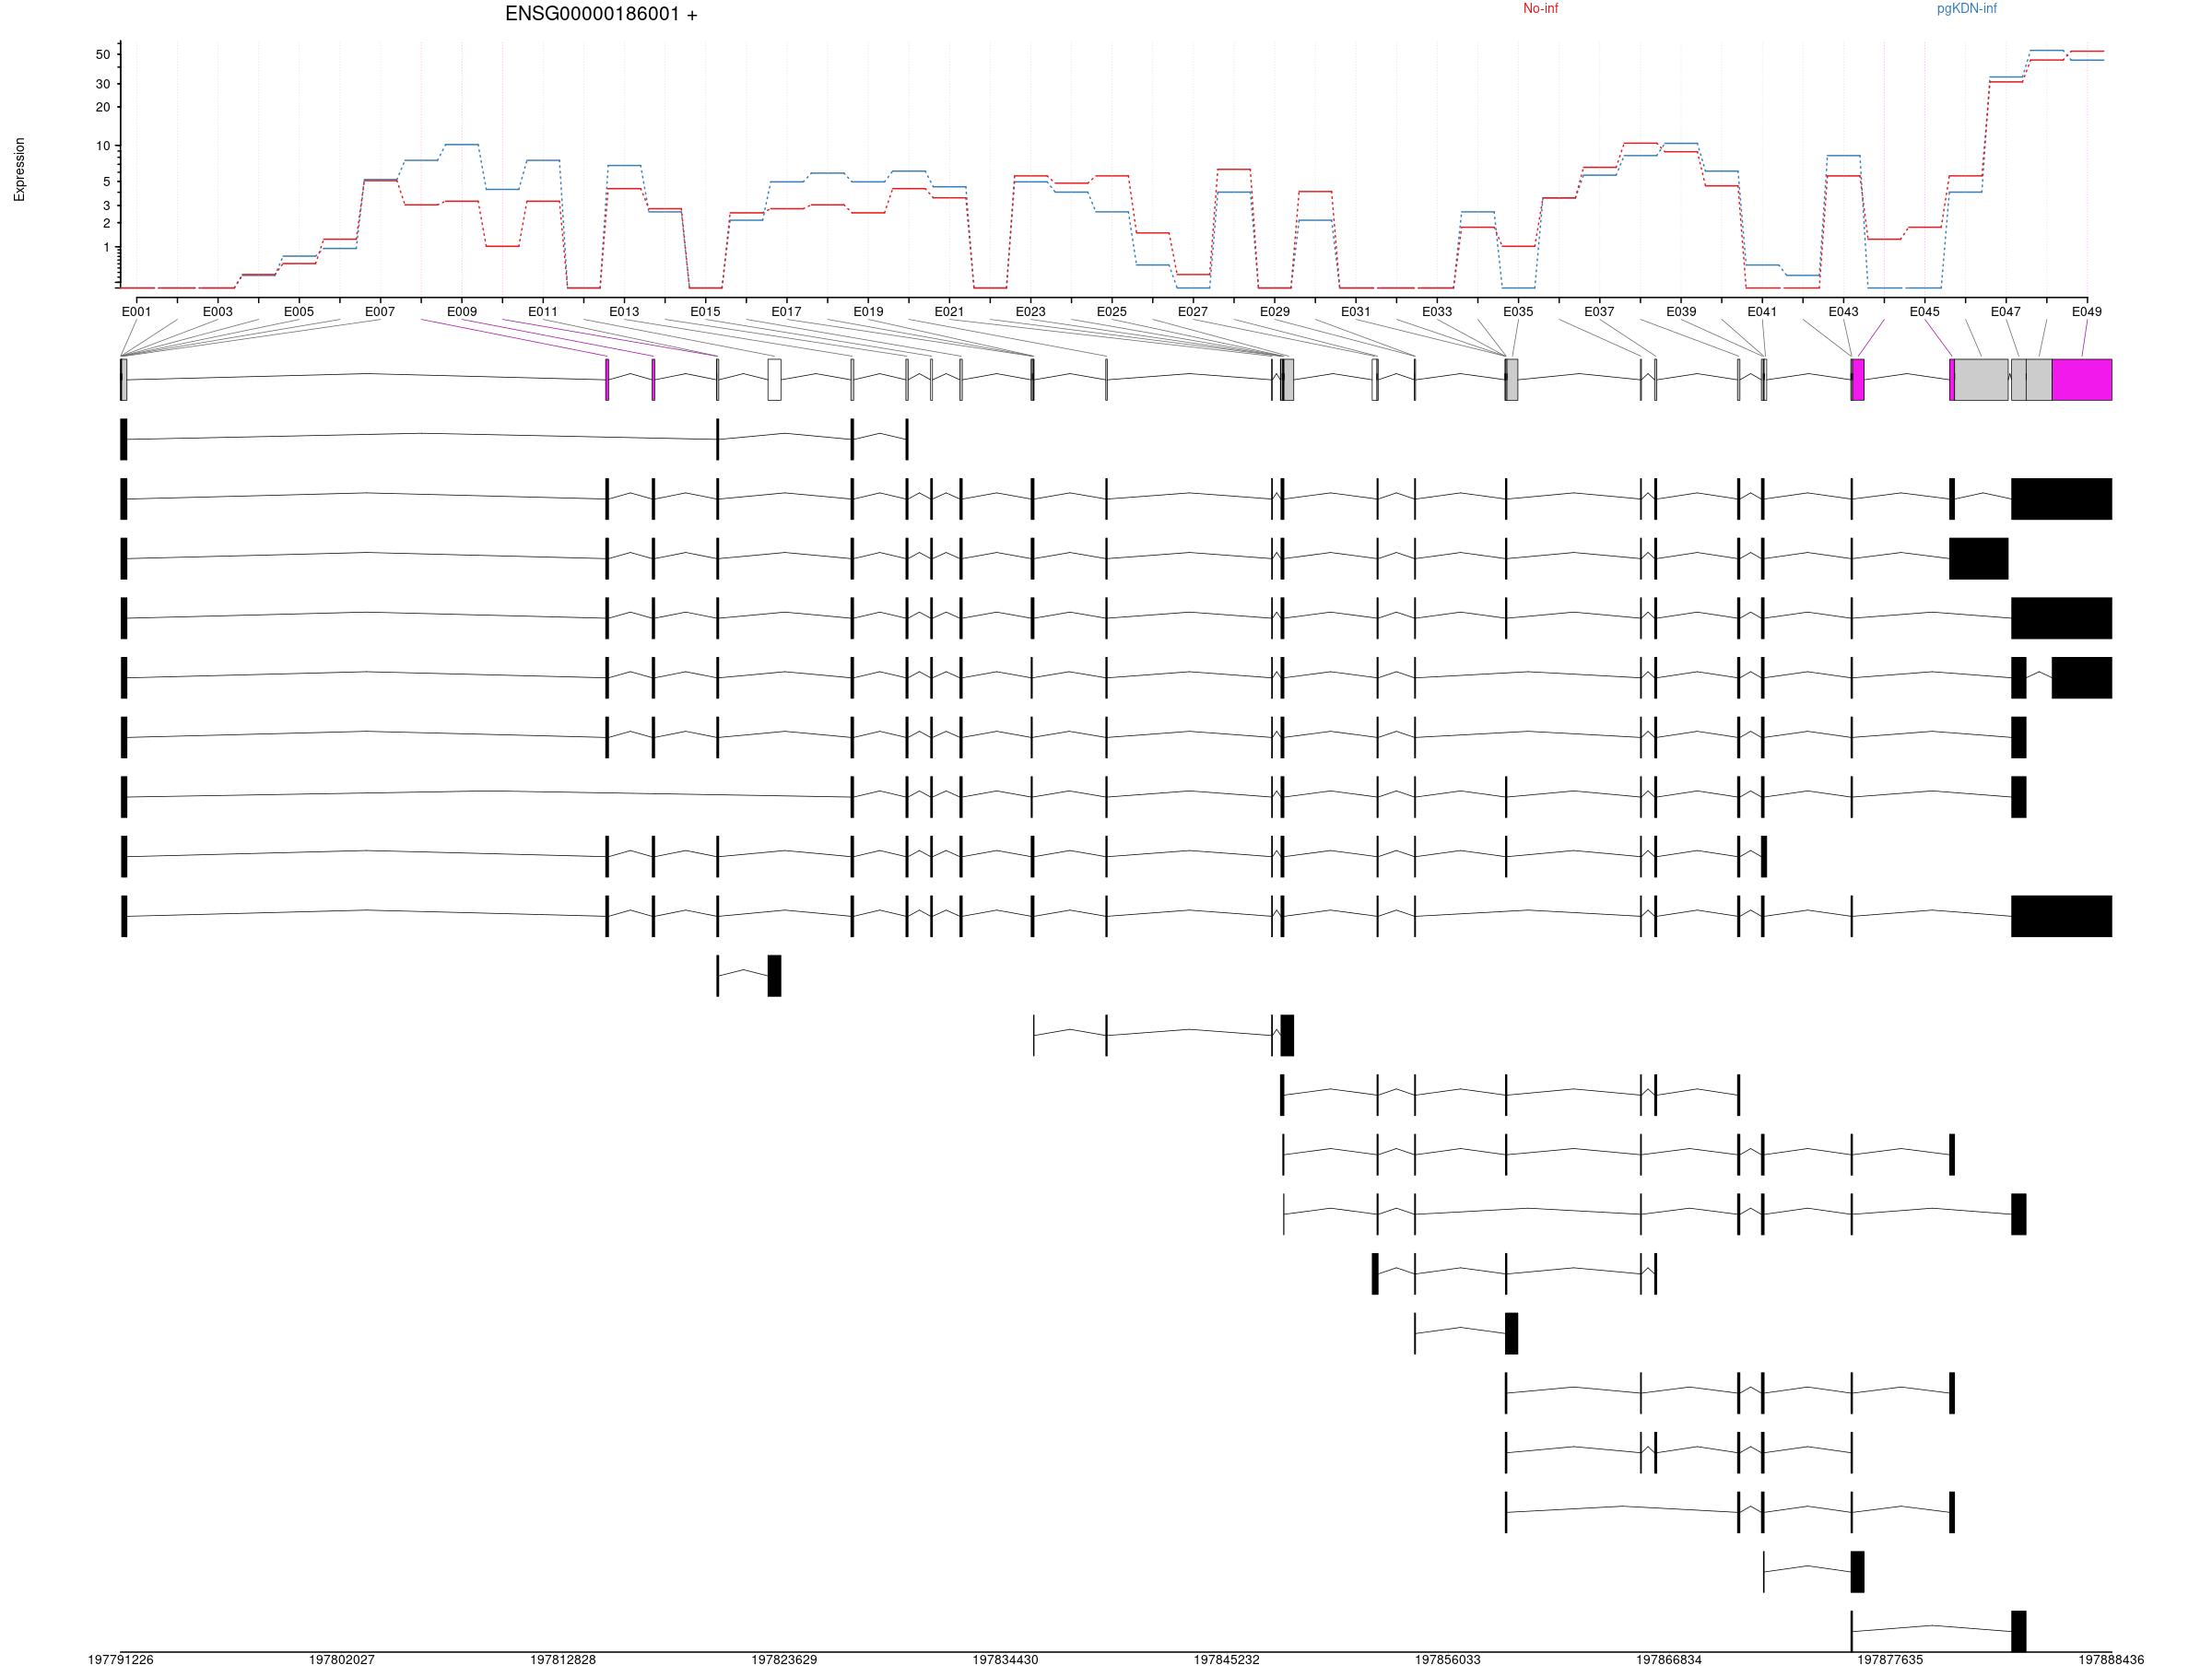The image size is (2212, 1677).
Task: Click exon label E049
Action: pos(2086,311)
